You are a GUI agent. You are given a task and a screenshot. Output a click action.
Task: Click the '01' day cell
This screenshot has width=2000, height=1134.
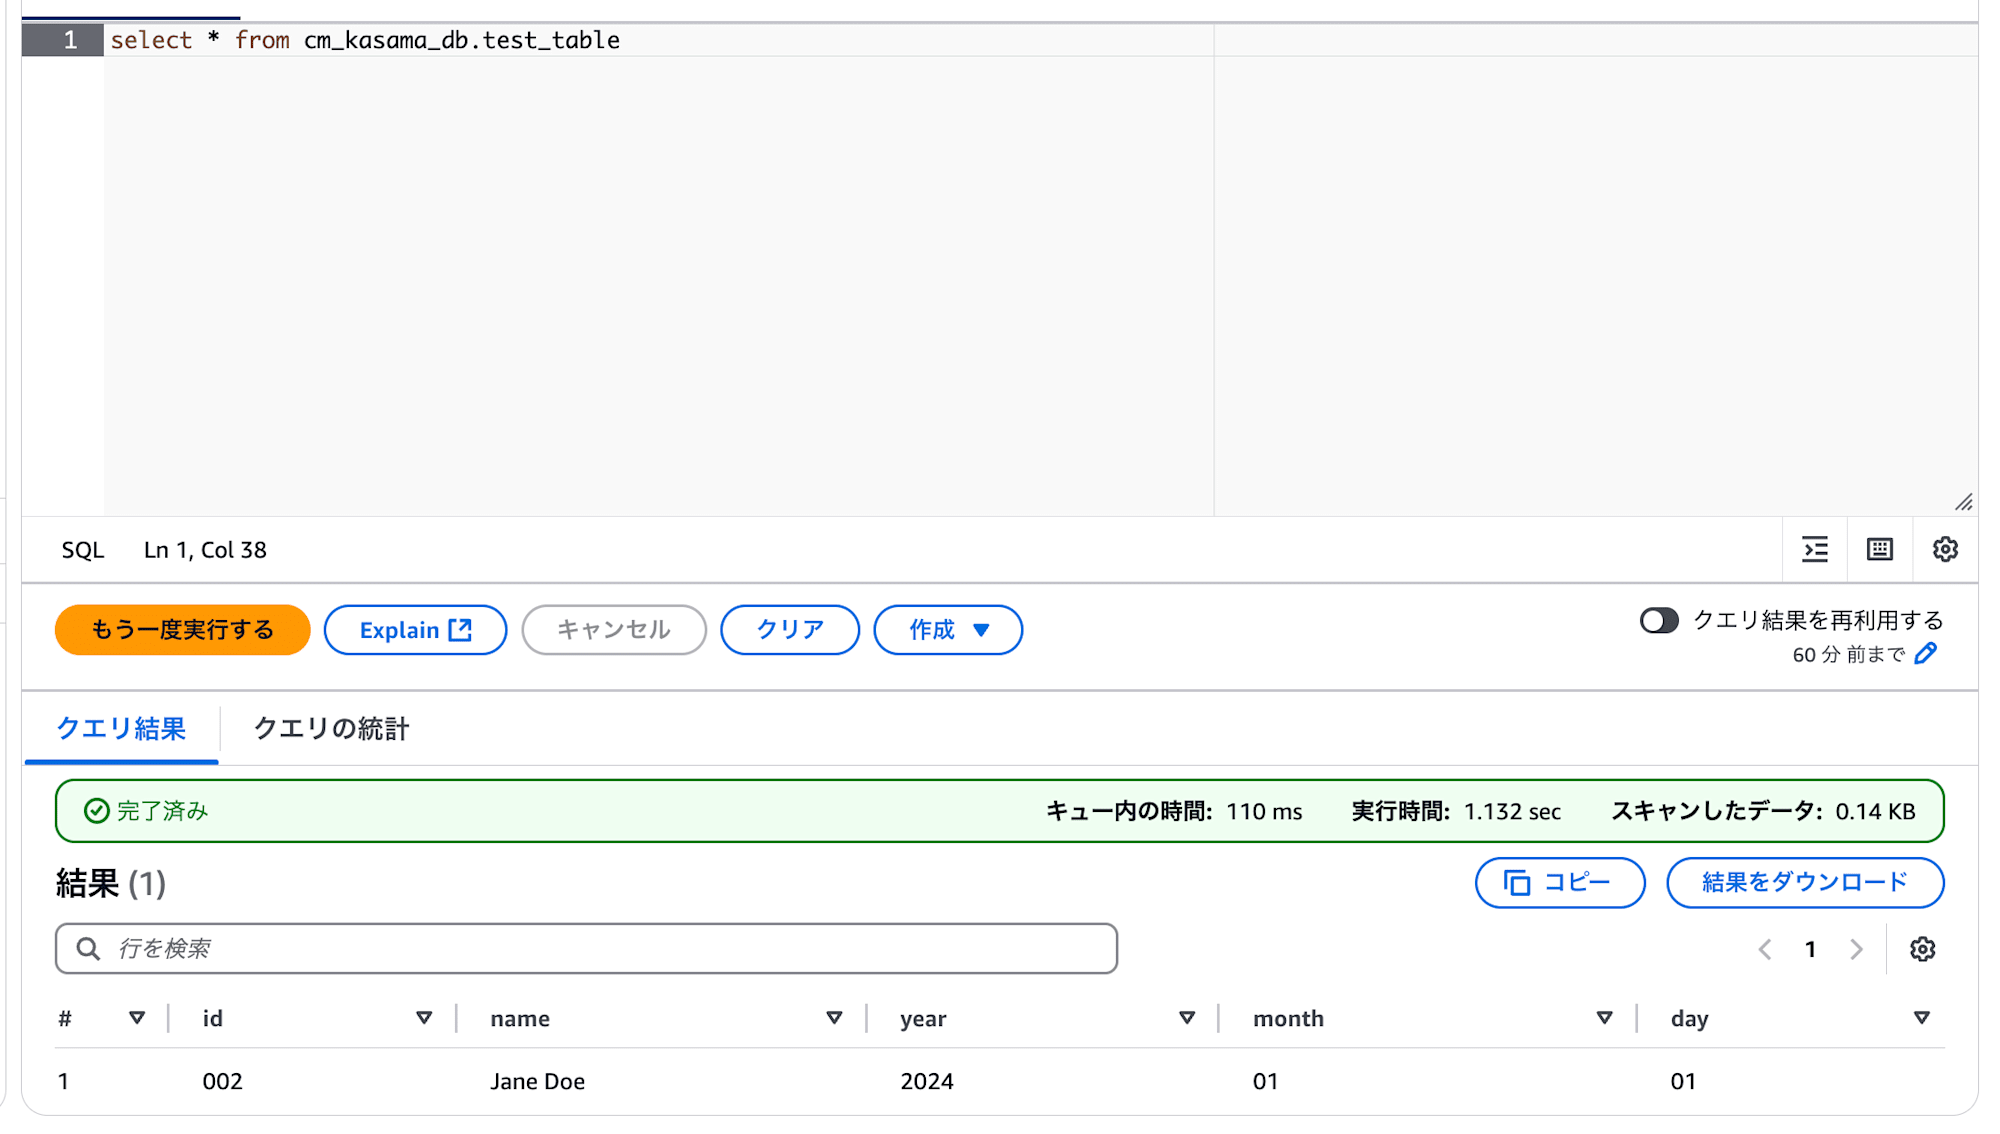click(x=1683, y=1081)
